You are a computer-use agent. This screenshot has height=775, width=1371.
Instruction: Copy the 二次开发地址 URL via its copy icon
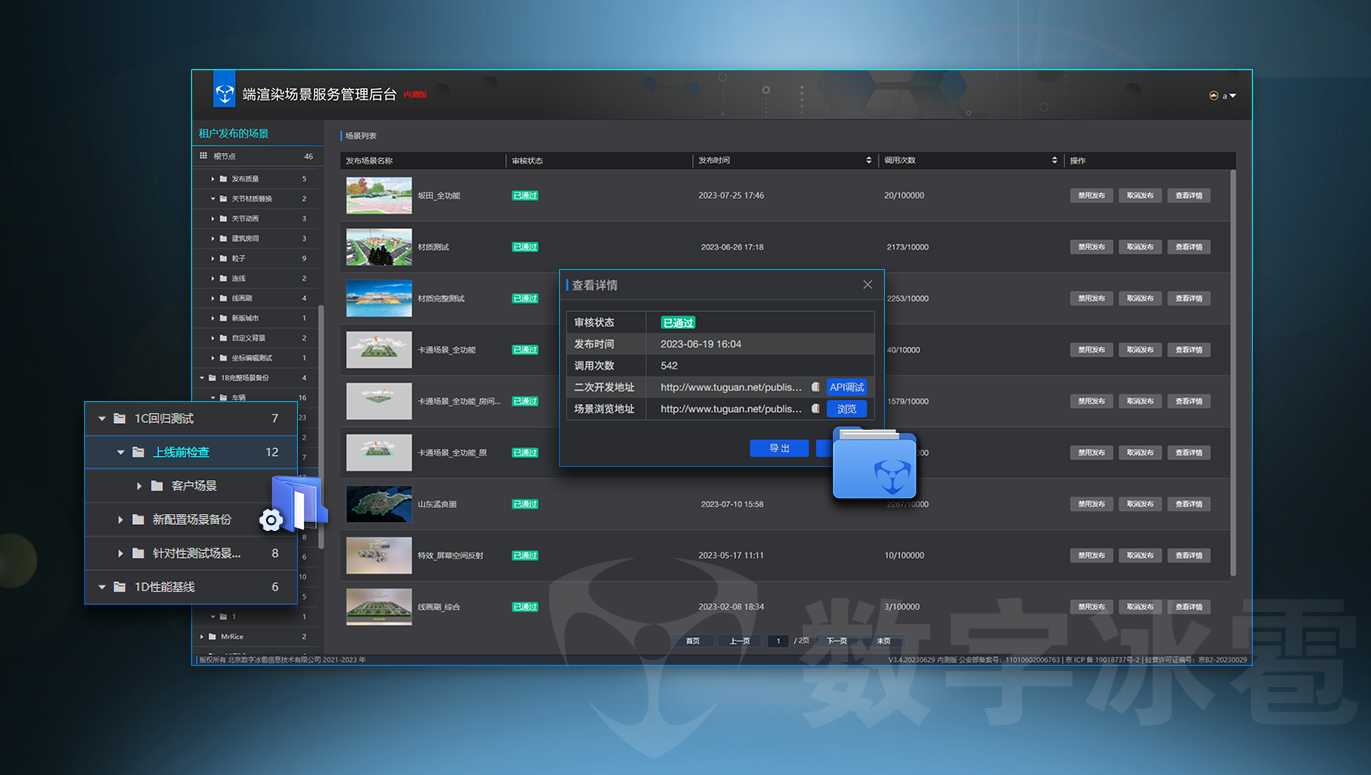pyautogui.click(x=816, y=387)
